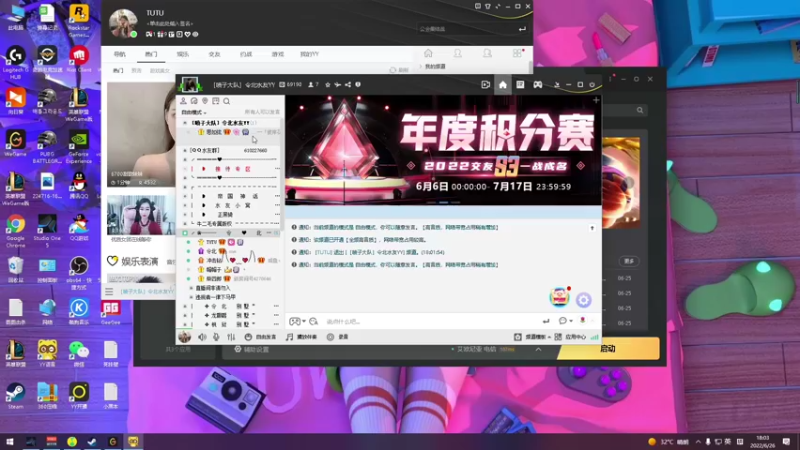Open the purple gear floating icon in chat
Screen dimensions: 800x450
[x=584, y=300]
